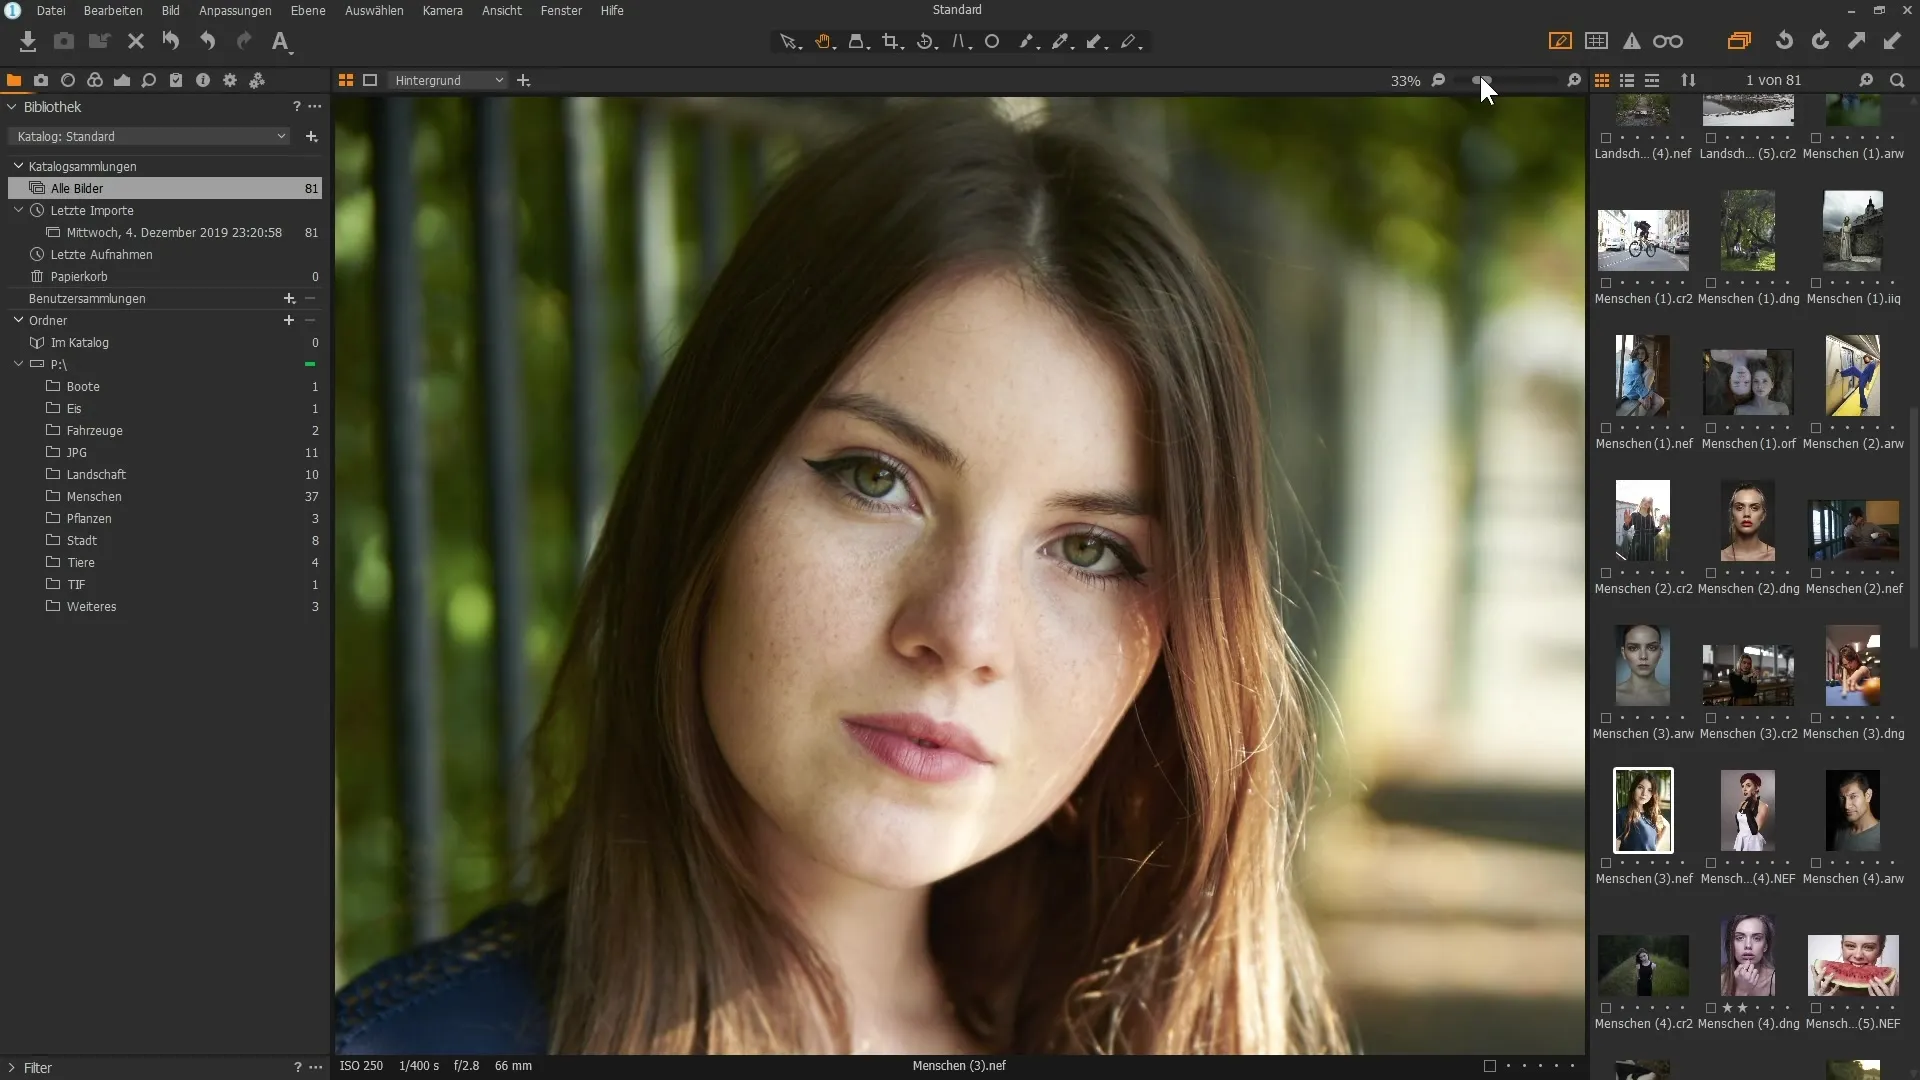The height and width of the screenshot is (1080, 1920).
Task: Click the delete X icon in toolbar
Action: coord(136,41)
